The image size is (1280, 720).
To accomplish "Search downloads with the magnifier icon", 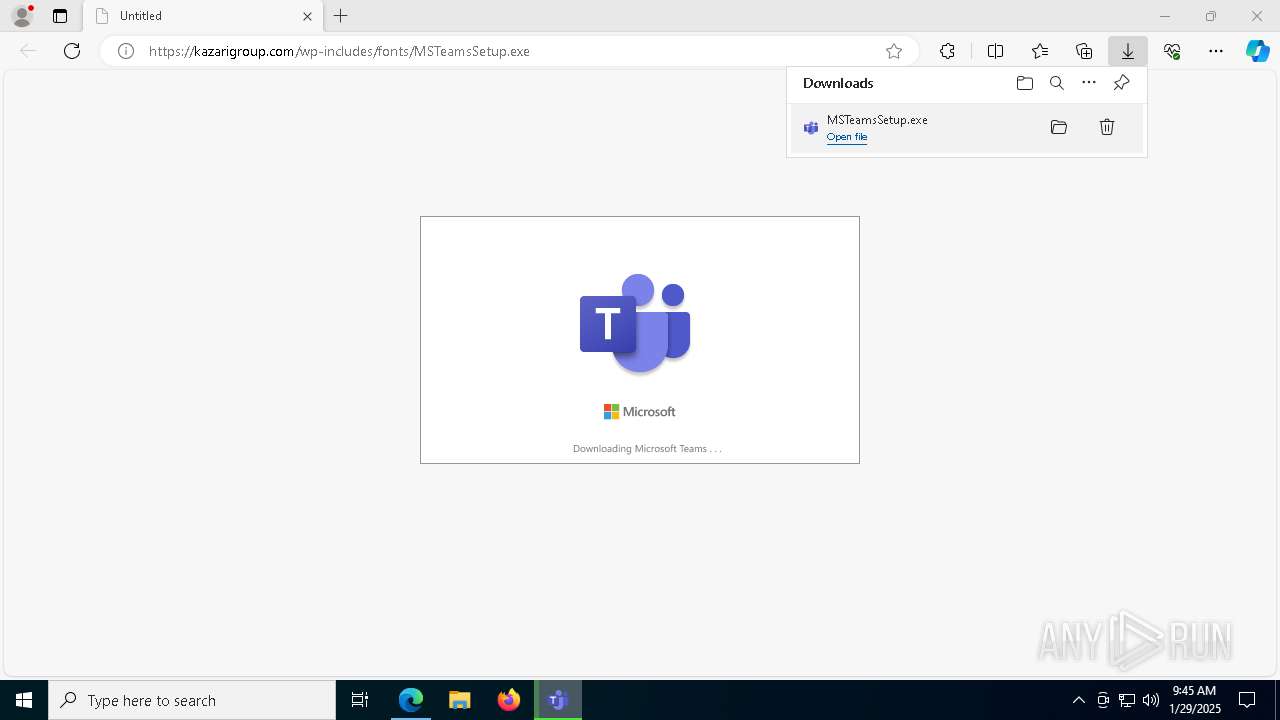I will click(1057, 83).
